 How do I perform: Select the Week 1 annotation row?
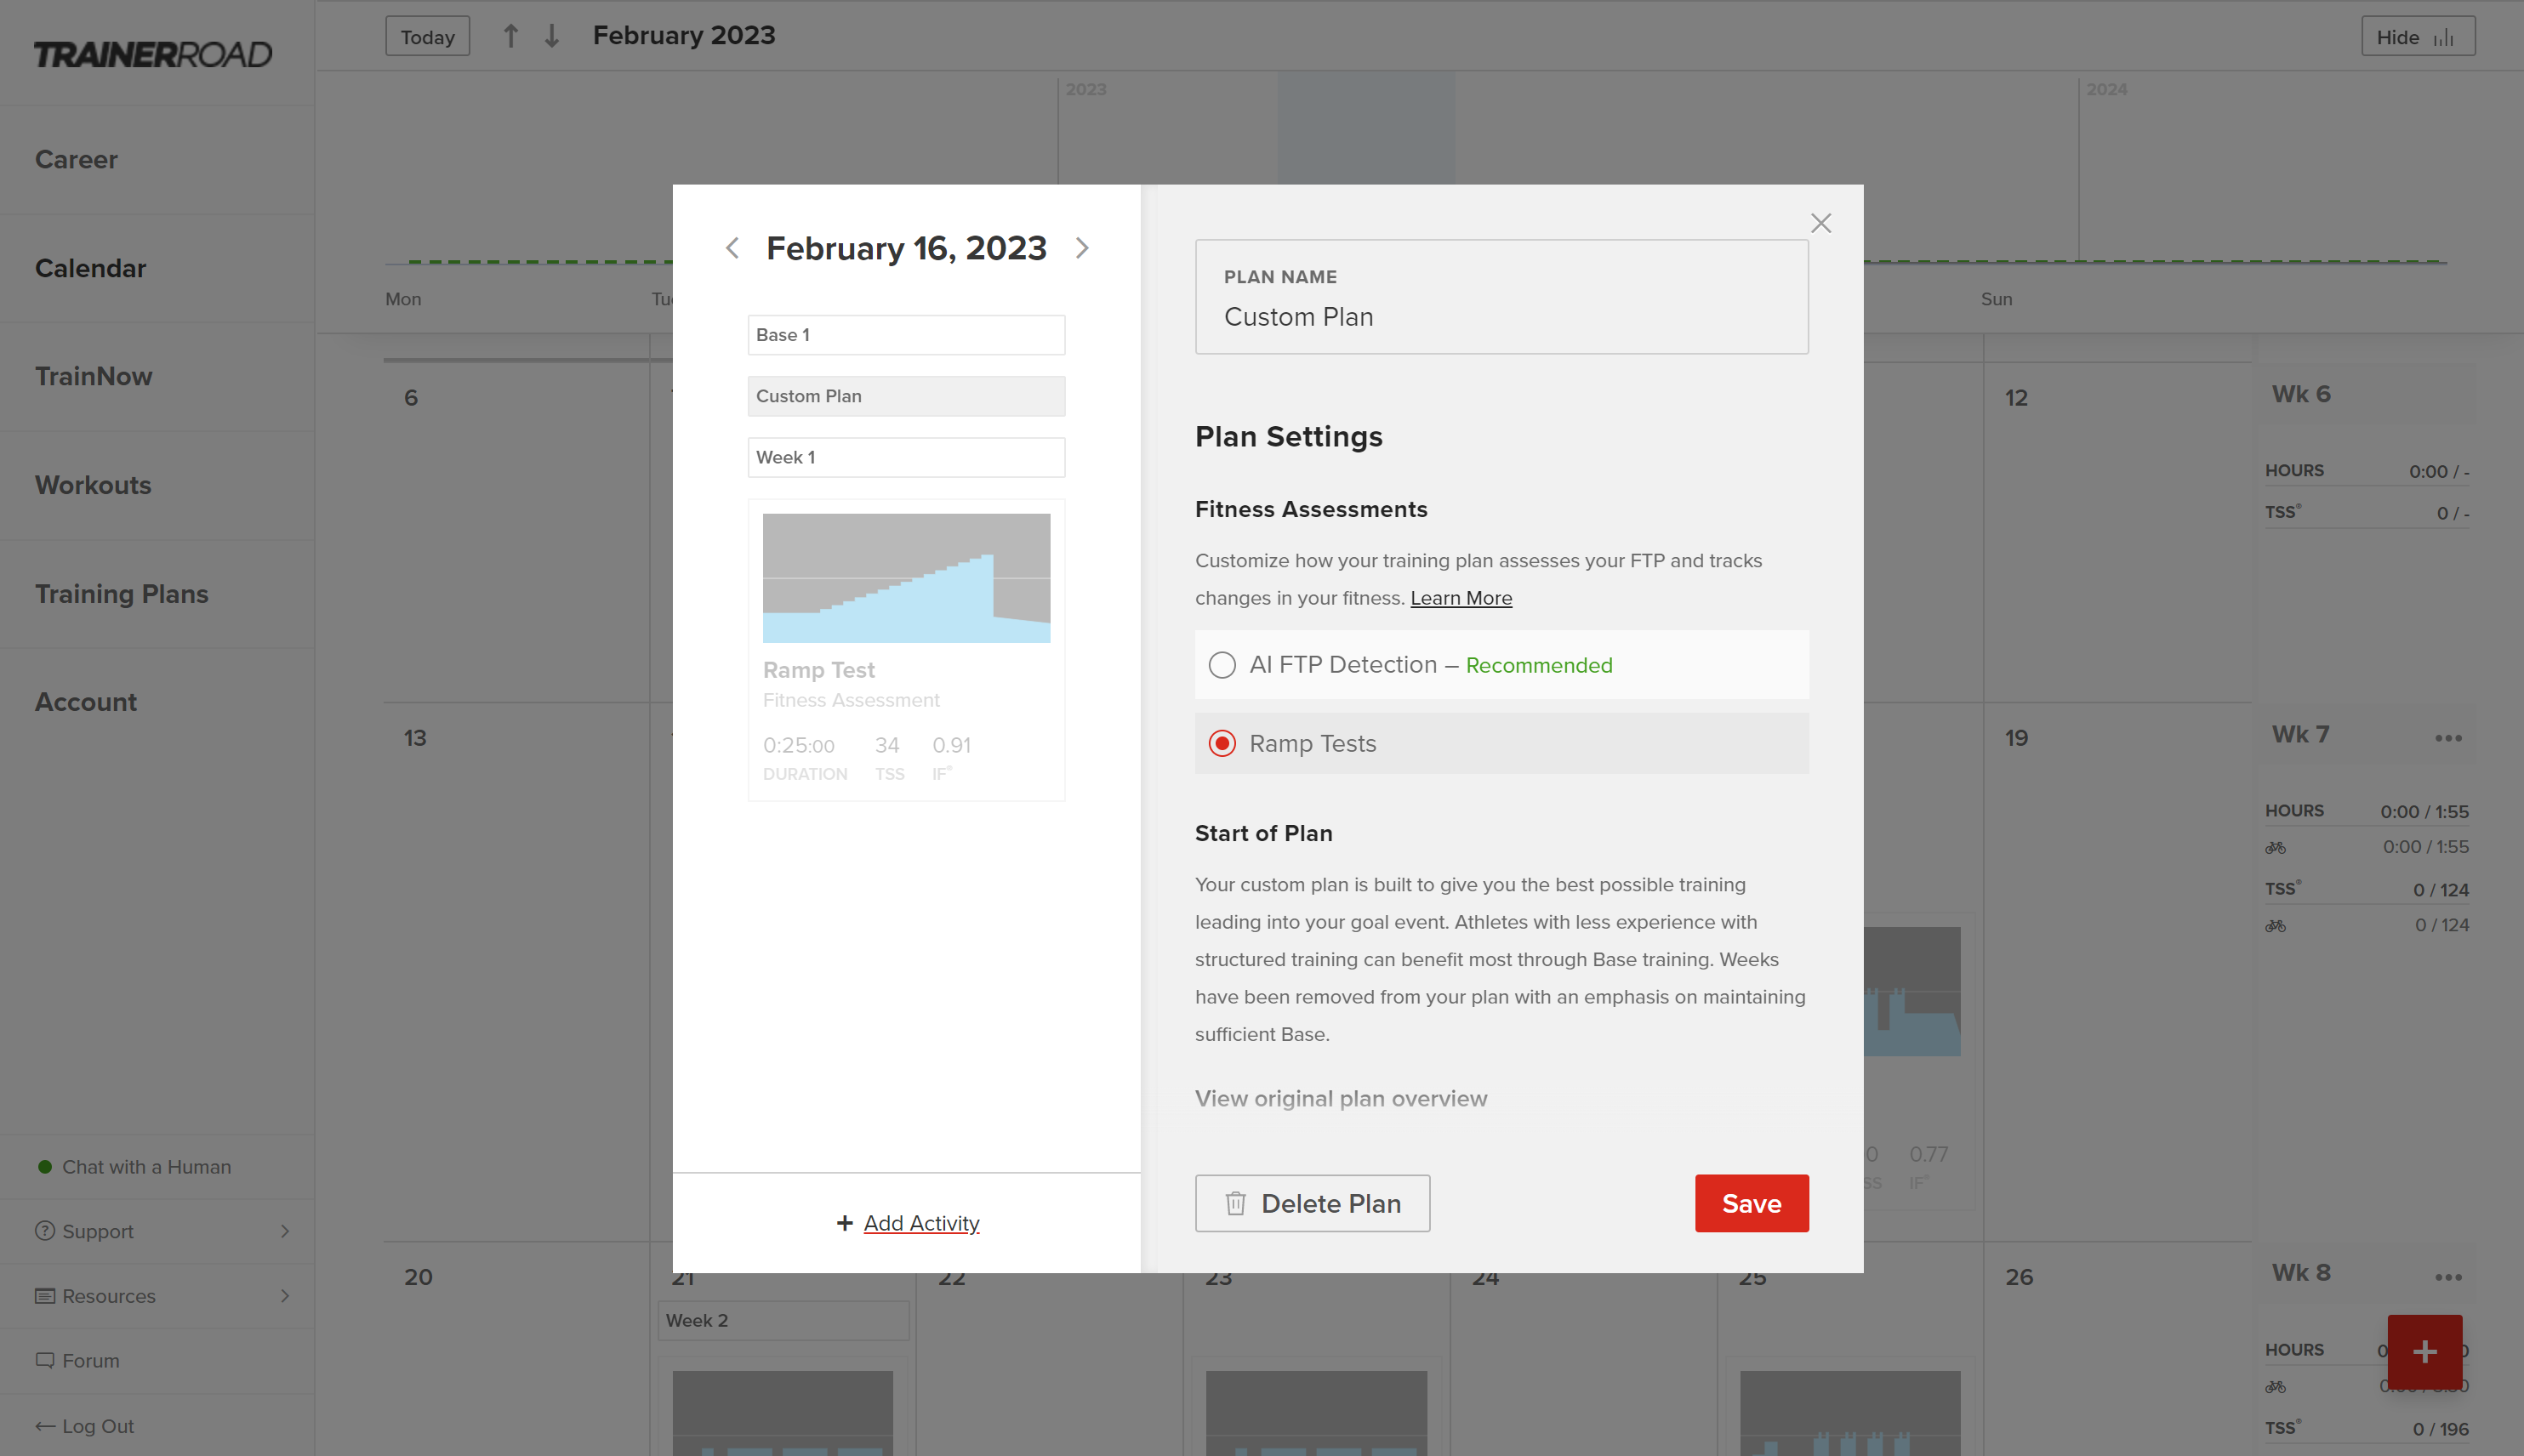tap(906, 457)
